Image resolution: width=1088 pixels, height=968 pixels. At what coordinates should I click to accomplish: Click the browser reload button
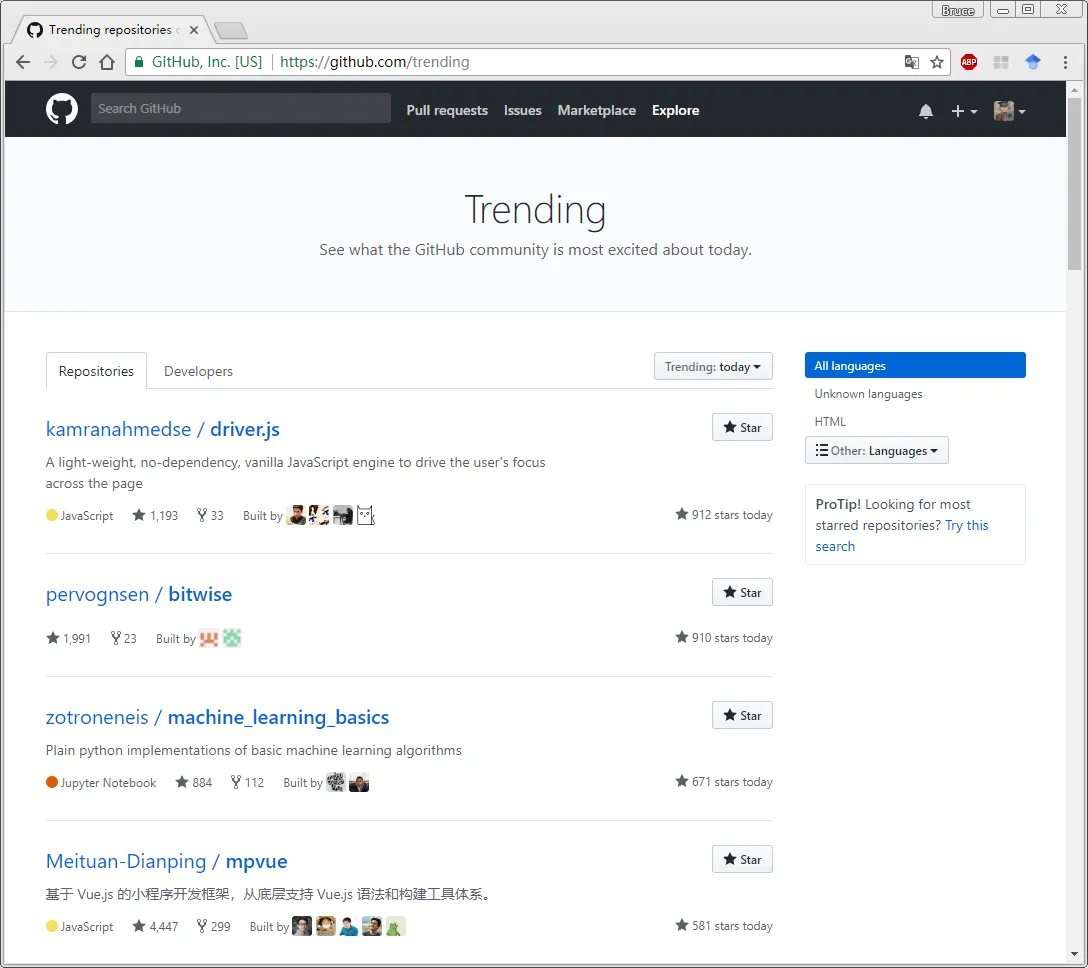tap(79, 62)
